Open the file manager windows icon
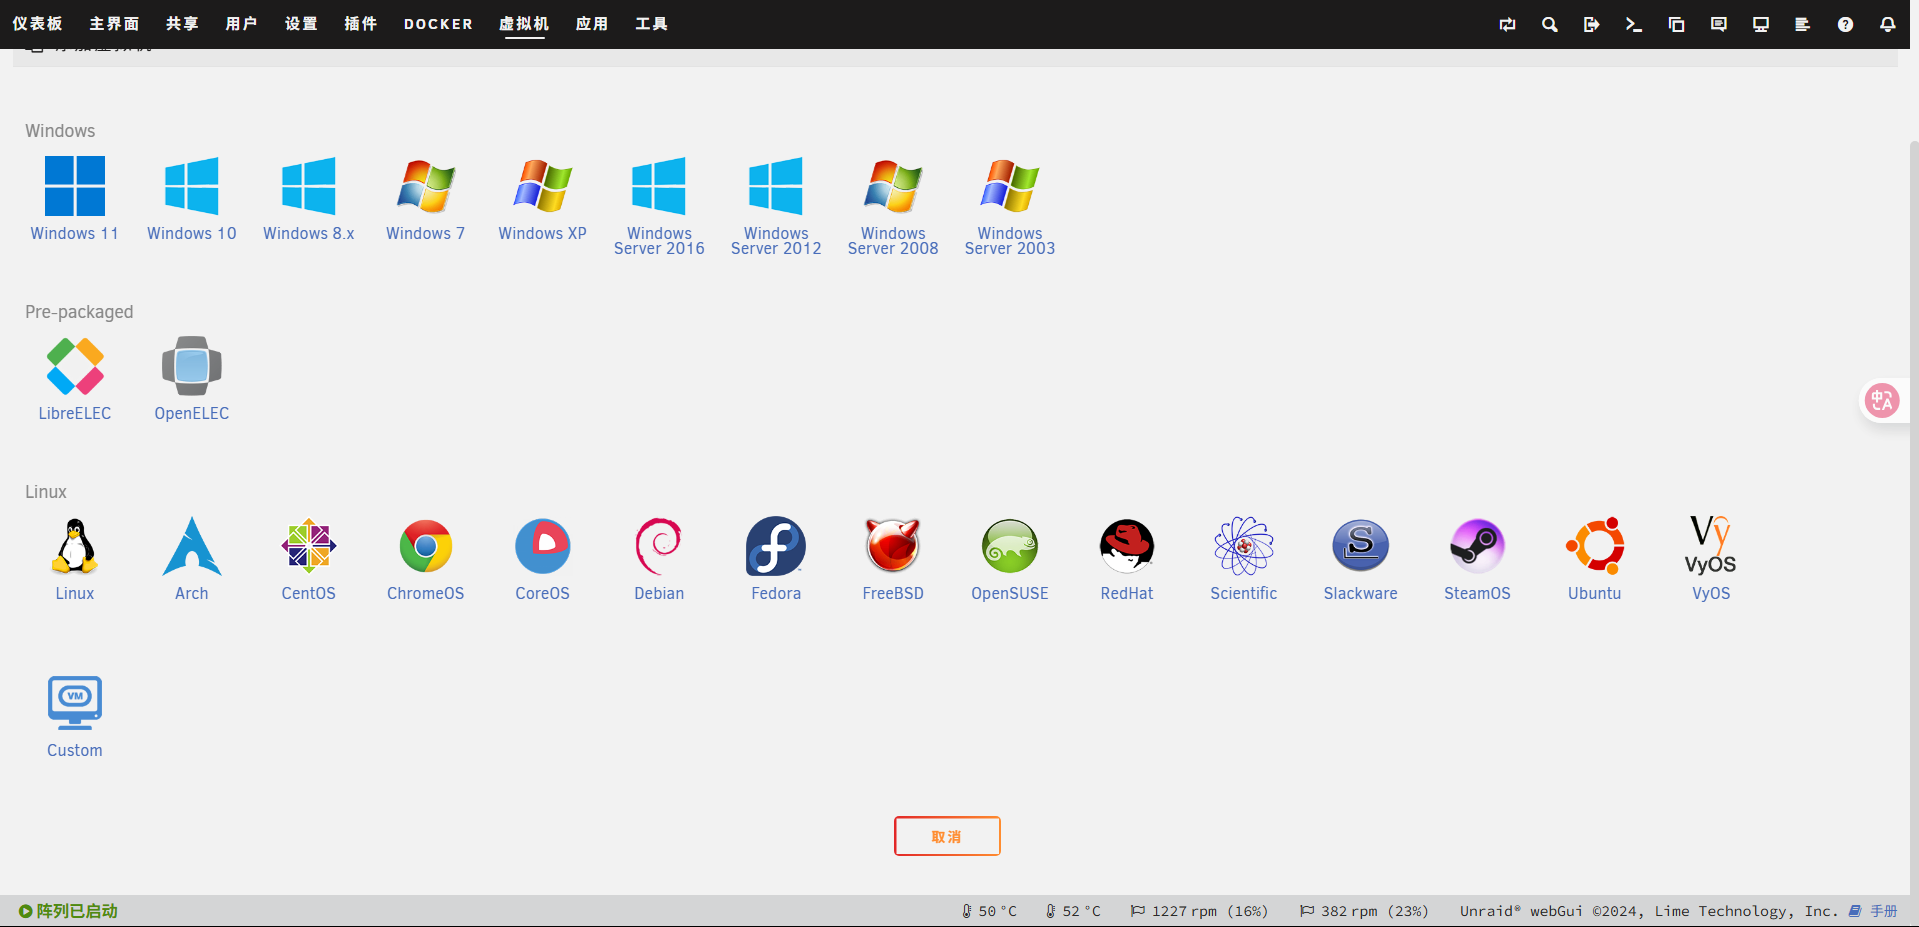Screen dimensions: 1919x927 (x=1677, y=24)
